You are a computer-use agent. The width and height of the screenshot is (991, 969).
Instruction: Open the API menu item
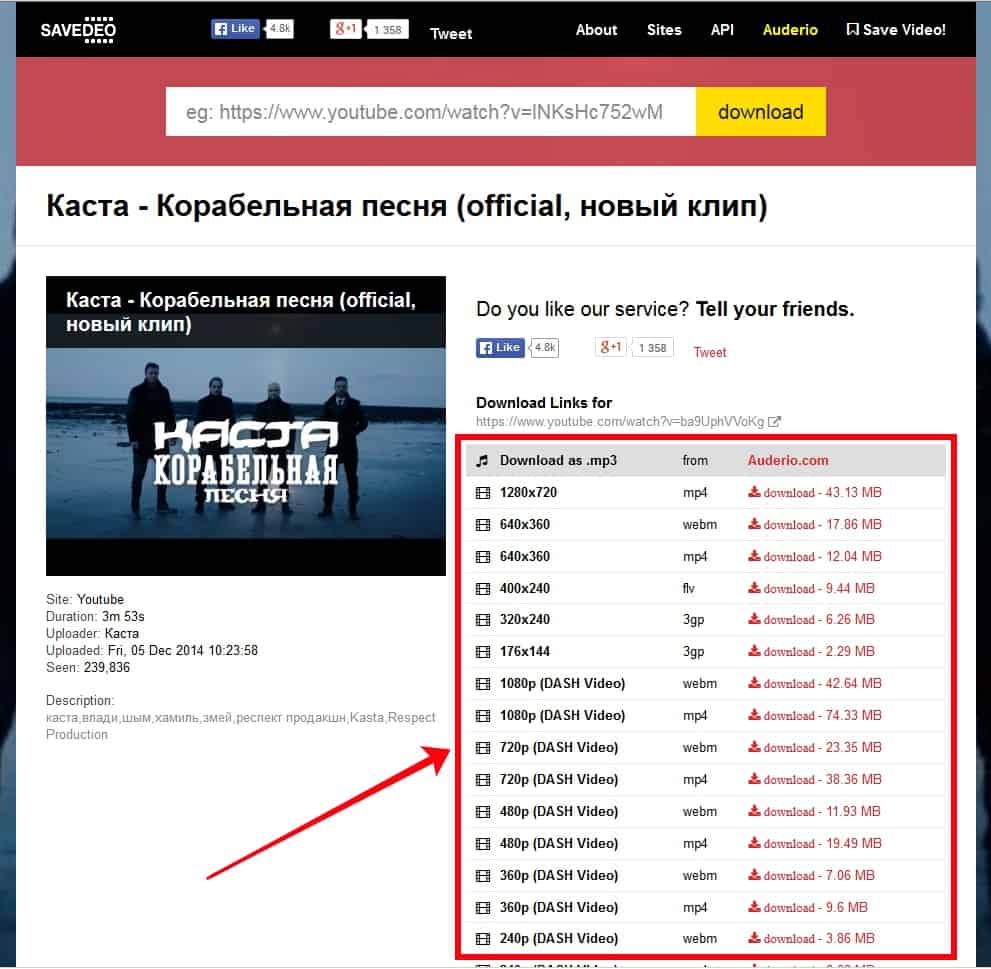[x=722, y=30]
